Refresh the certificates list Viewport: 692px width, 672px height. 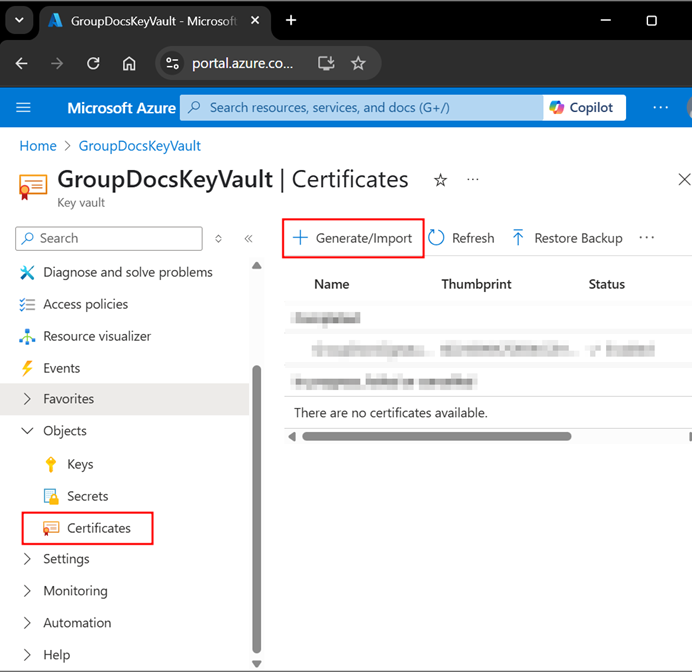(x=461, y=238)
